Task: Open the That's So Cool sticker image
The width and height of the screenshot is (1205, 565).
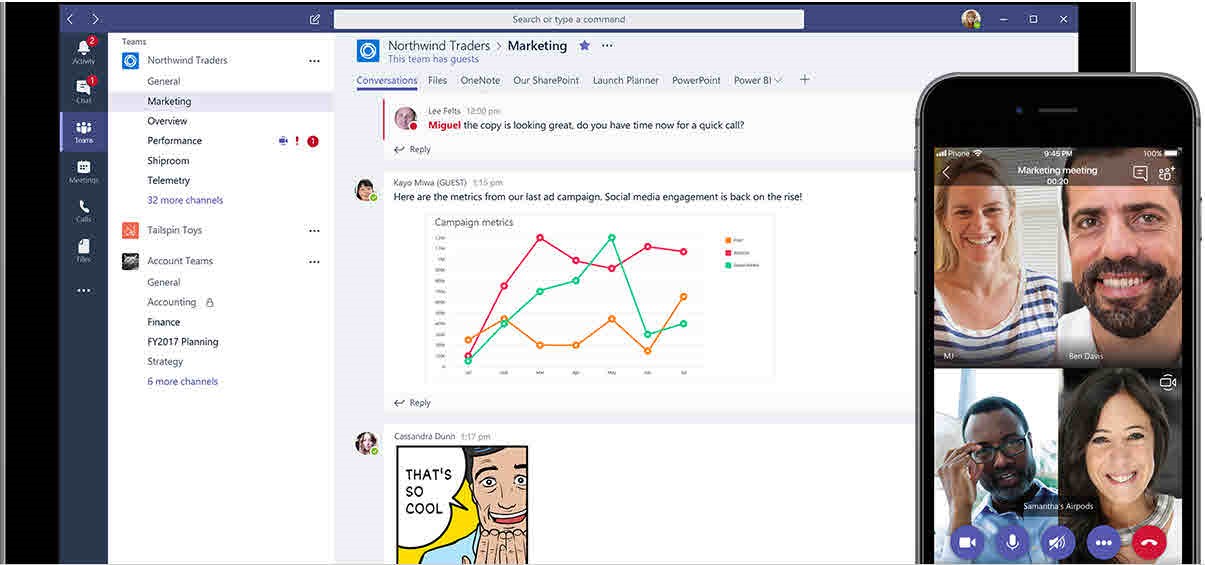Action: pos(462,505)
